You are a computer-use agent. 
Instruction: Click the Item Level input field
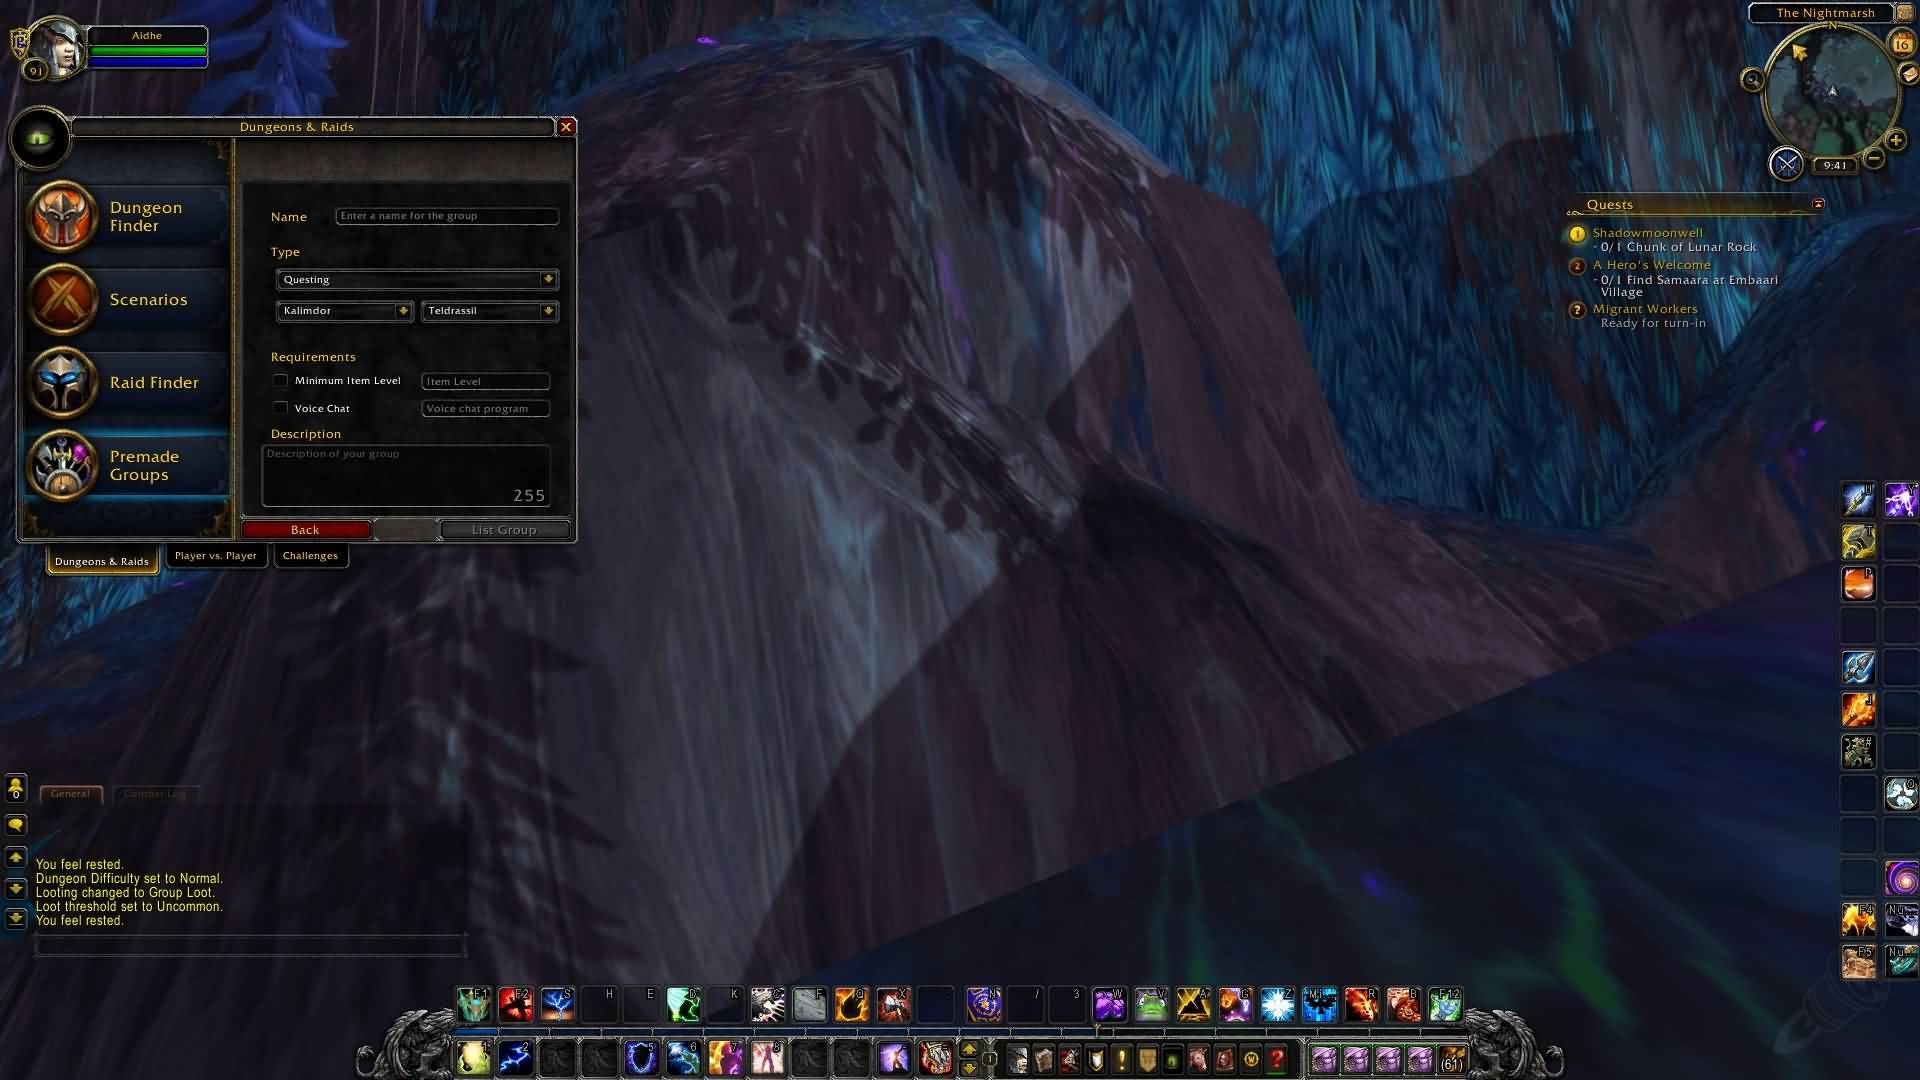(x=486, y=381)
